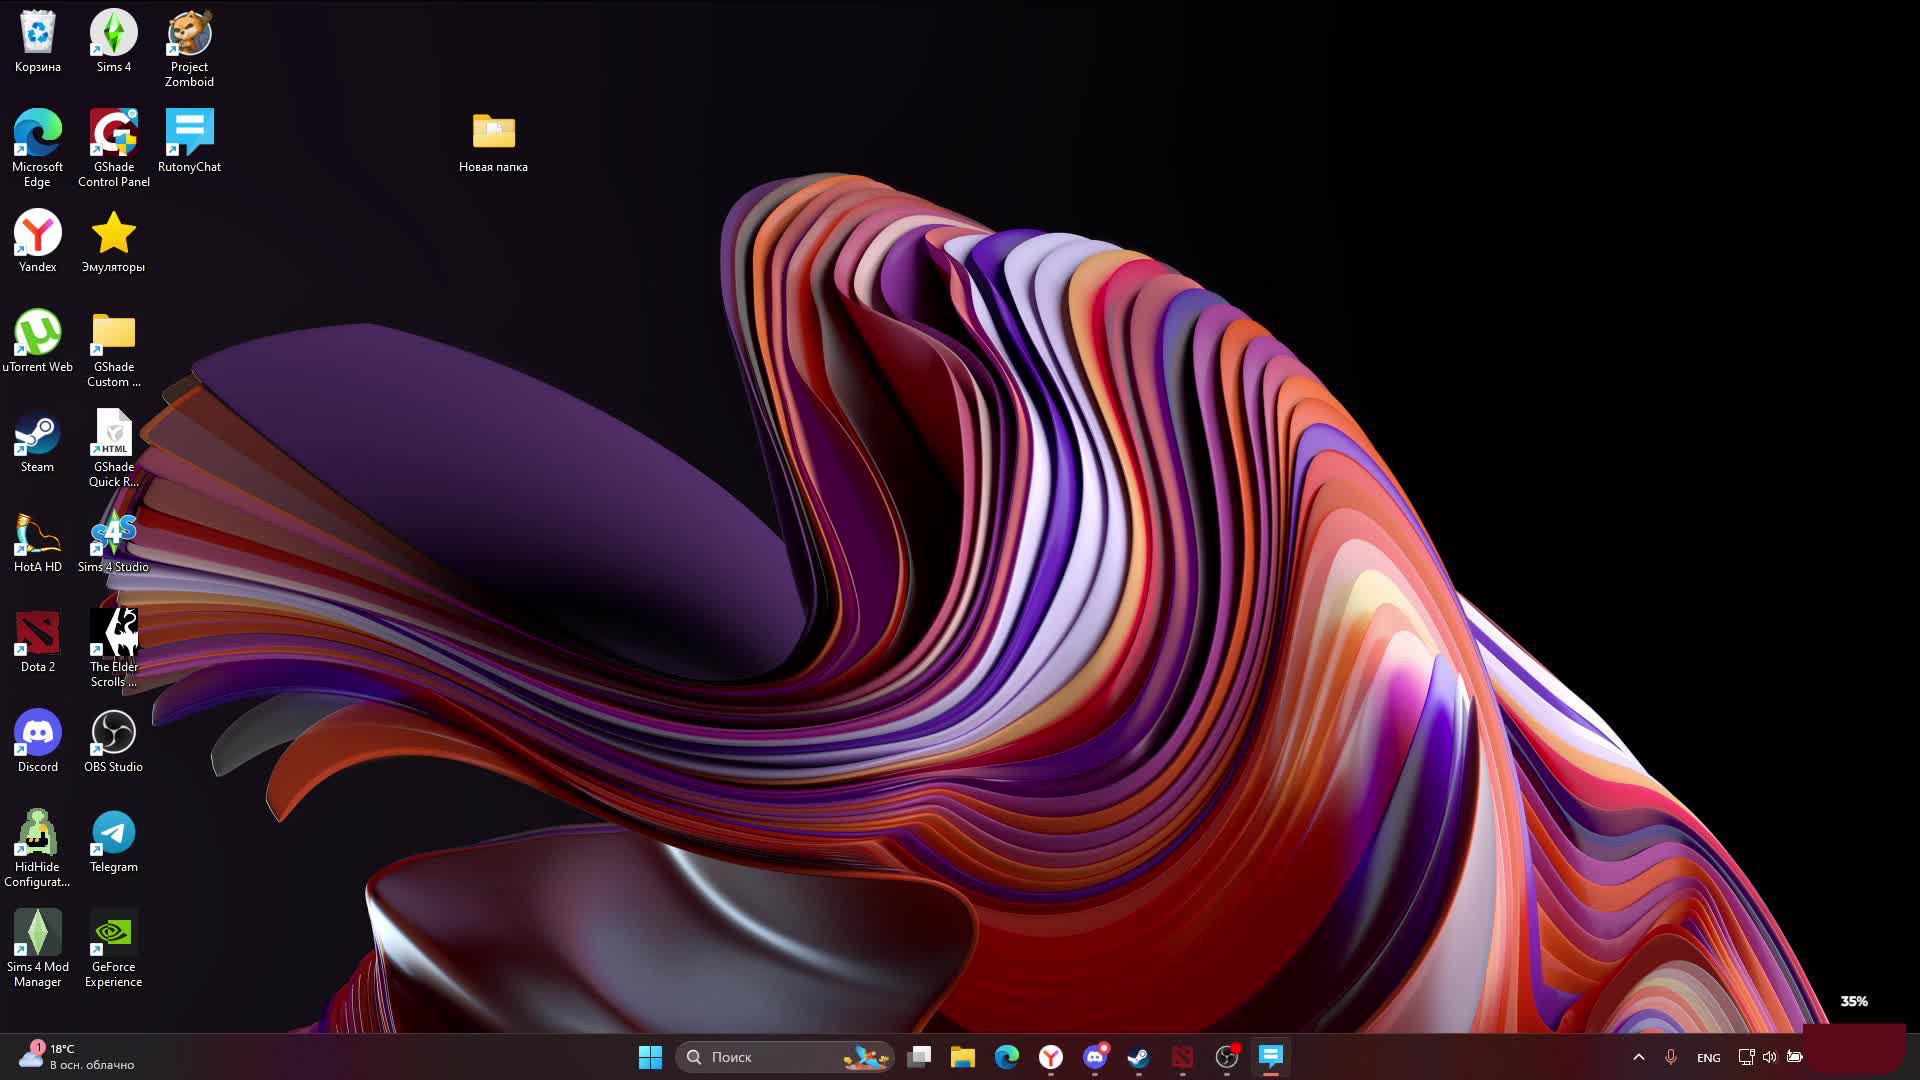Open File Explorer in taskbar
The height and width of the screenshot is (1080, 1920).
point(963,1055)
